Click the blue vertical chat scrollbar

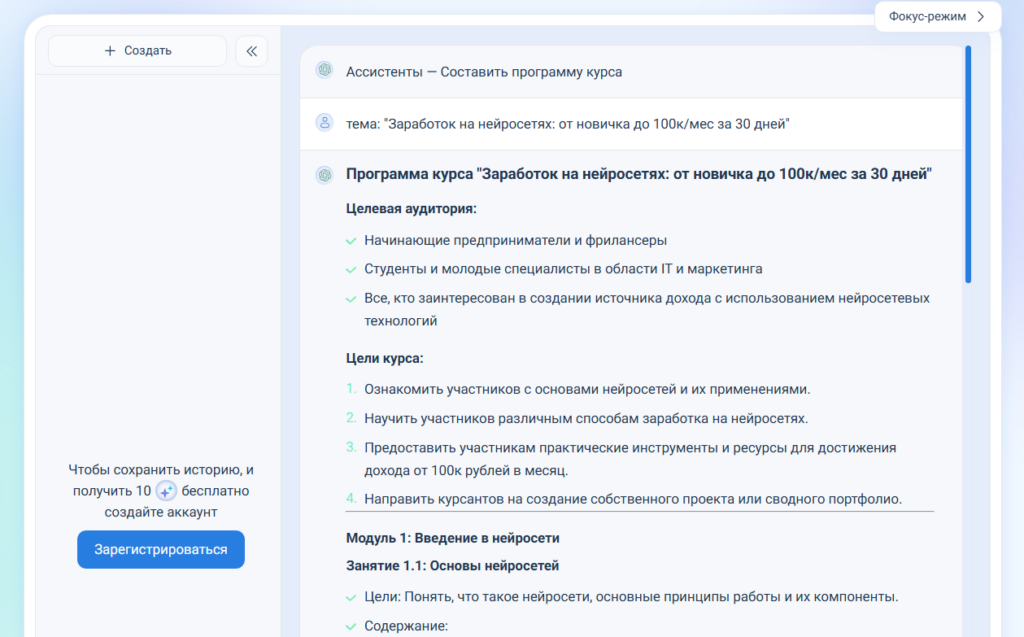(968, 164)
